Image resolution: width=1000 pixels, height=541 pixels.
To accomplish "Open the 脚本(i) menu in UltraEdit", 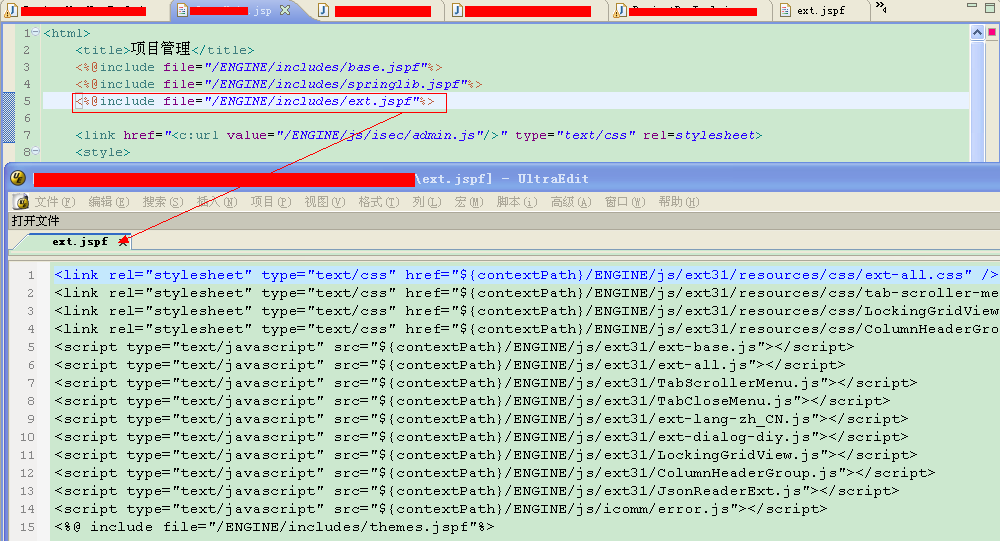I will [x=517, y=202].
